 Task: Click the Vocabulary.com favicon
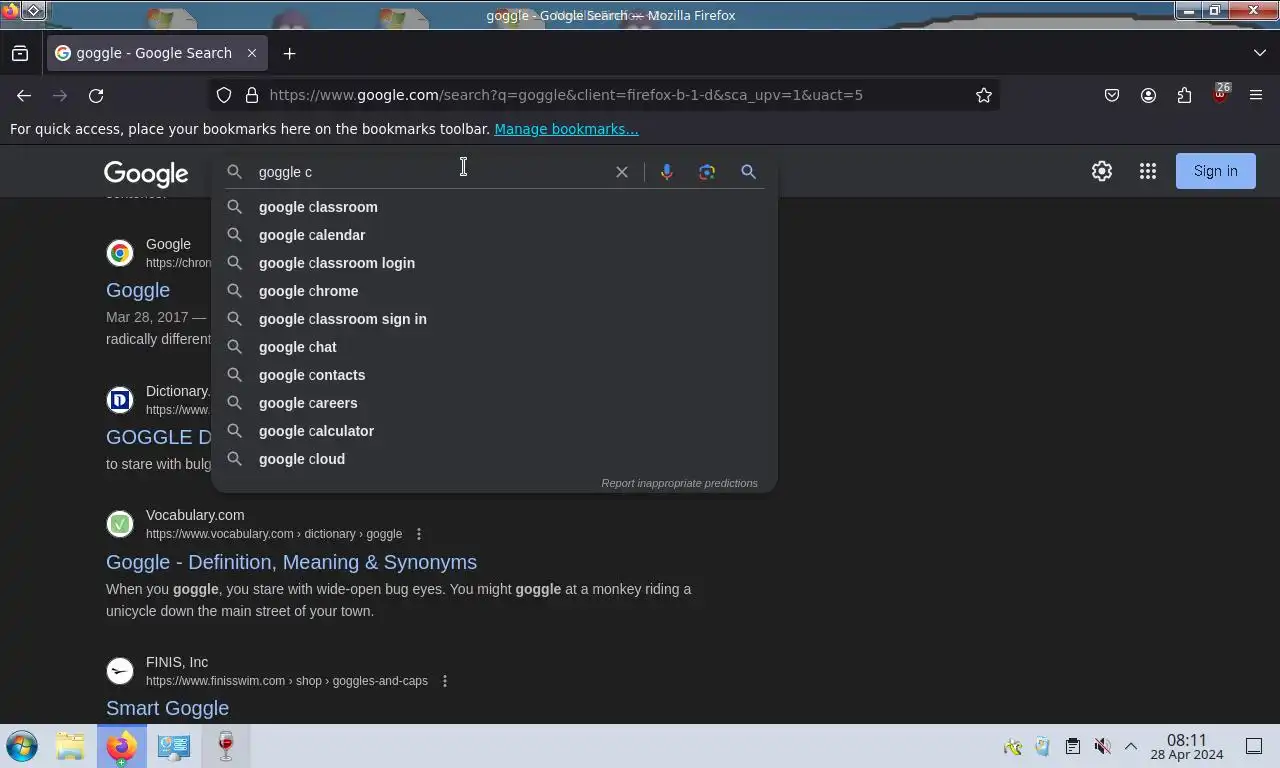tap(120, 524)
